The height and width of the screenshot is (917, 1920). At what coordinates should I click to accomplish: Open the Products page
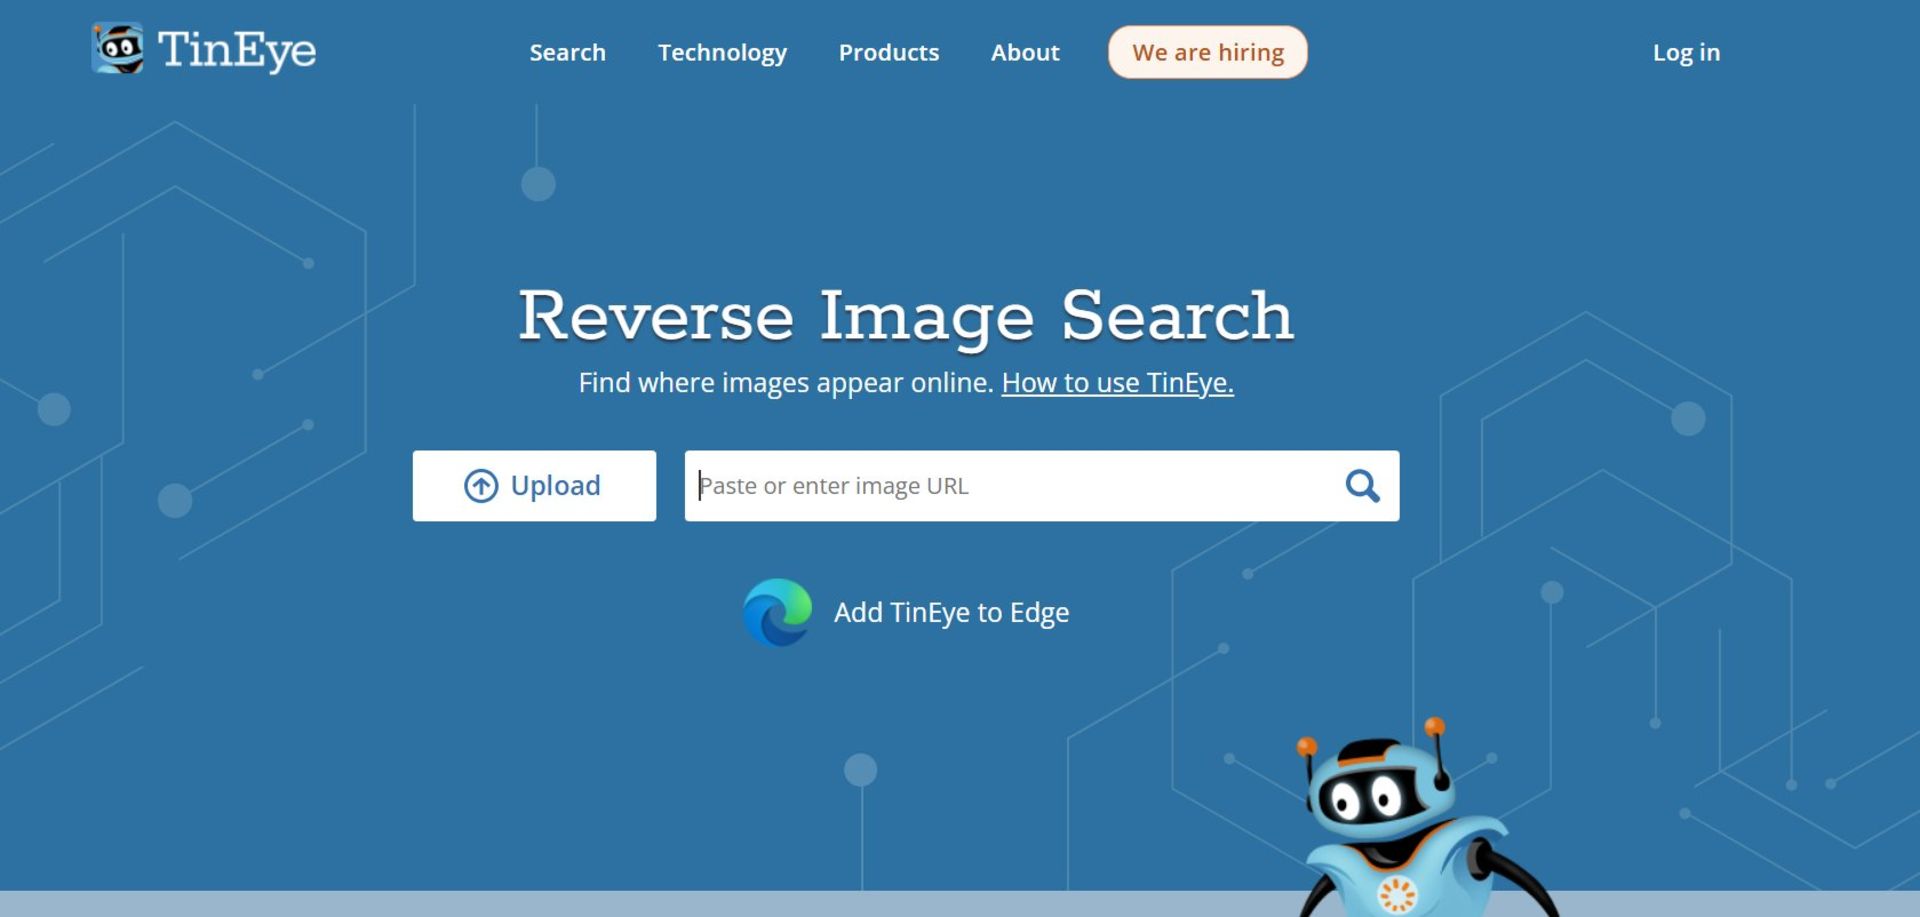pos(888,52)
